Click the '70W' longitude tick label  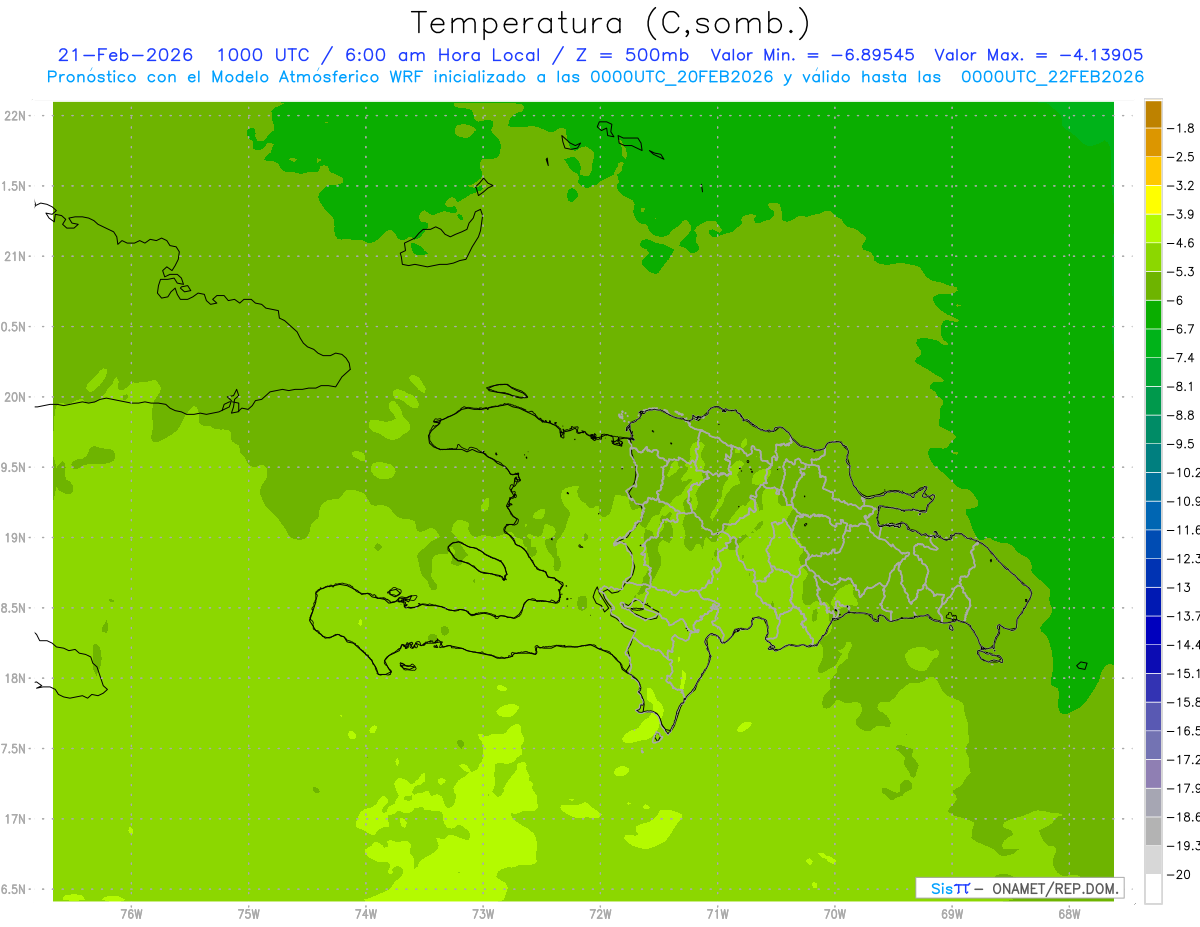(x=834, y=912)
